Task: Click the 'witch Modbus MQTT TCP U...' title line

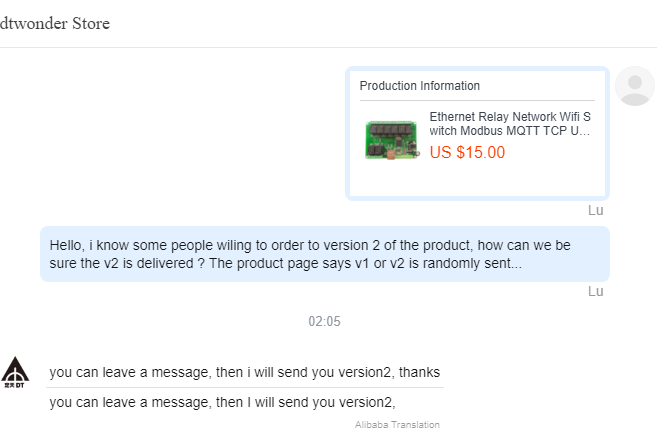Action: (509, 131)
